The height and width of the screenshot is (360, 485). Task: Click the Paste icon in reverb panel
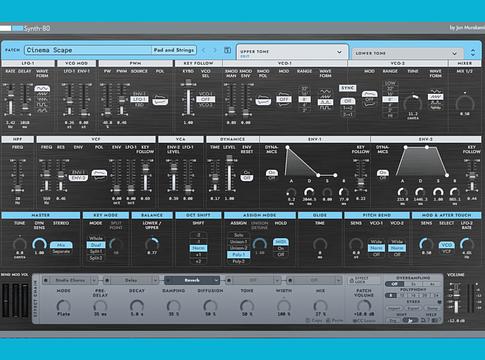pyautogui.click(x=328, y=320)
